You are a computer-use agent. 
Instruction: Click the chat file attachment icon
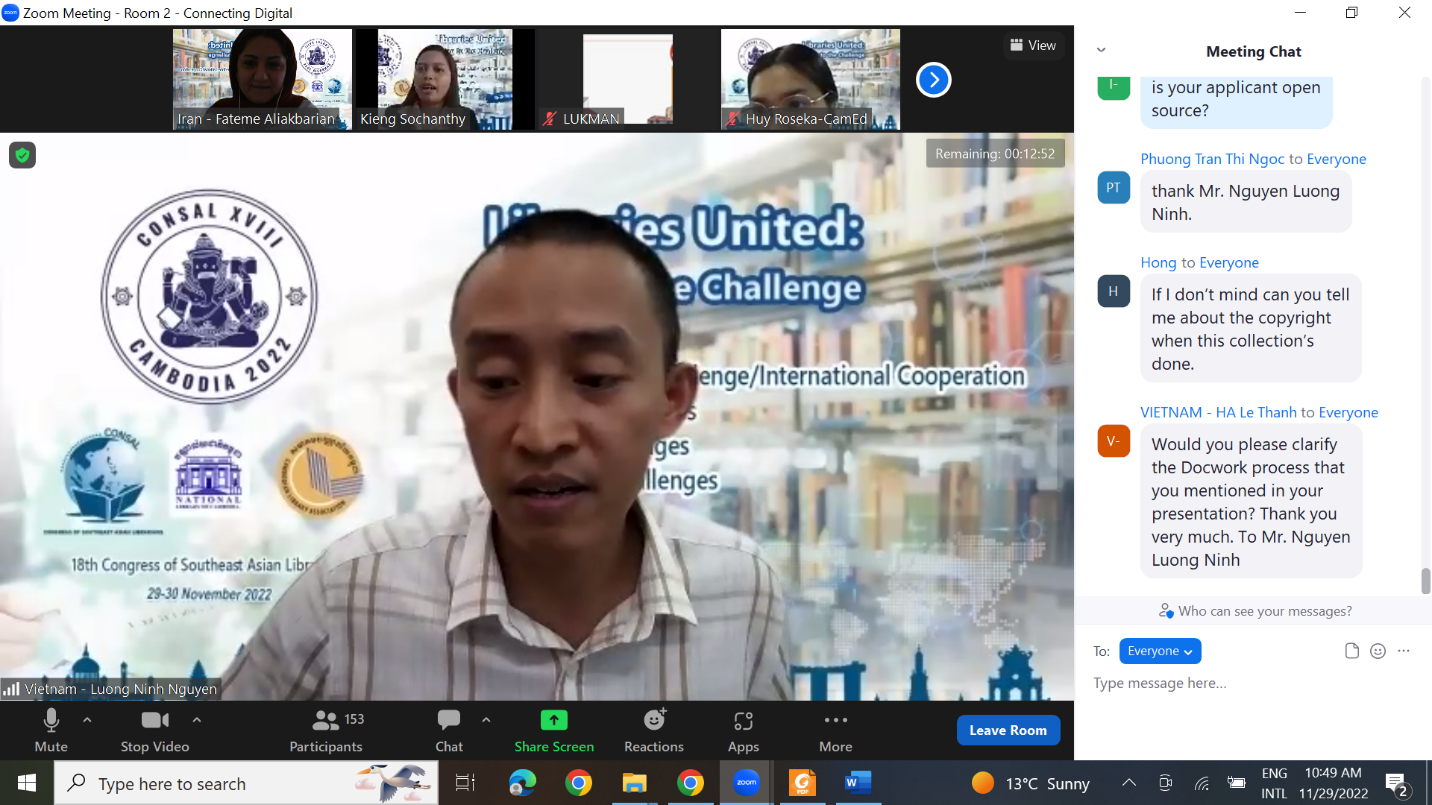1352,651
